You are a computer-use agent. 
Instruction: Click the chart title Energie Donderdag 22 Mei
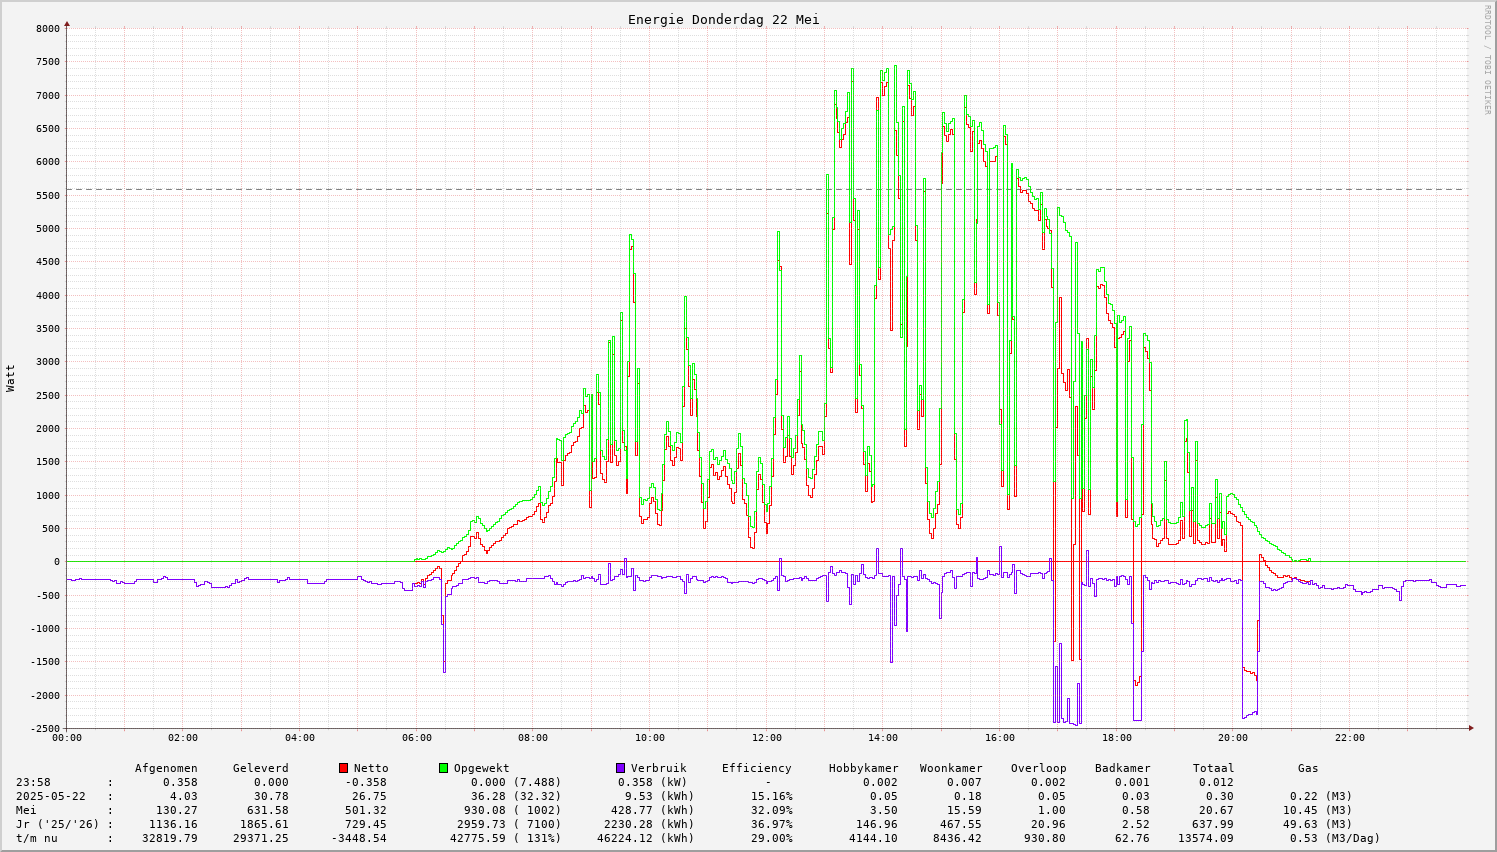click(723, 20)
